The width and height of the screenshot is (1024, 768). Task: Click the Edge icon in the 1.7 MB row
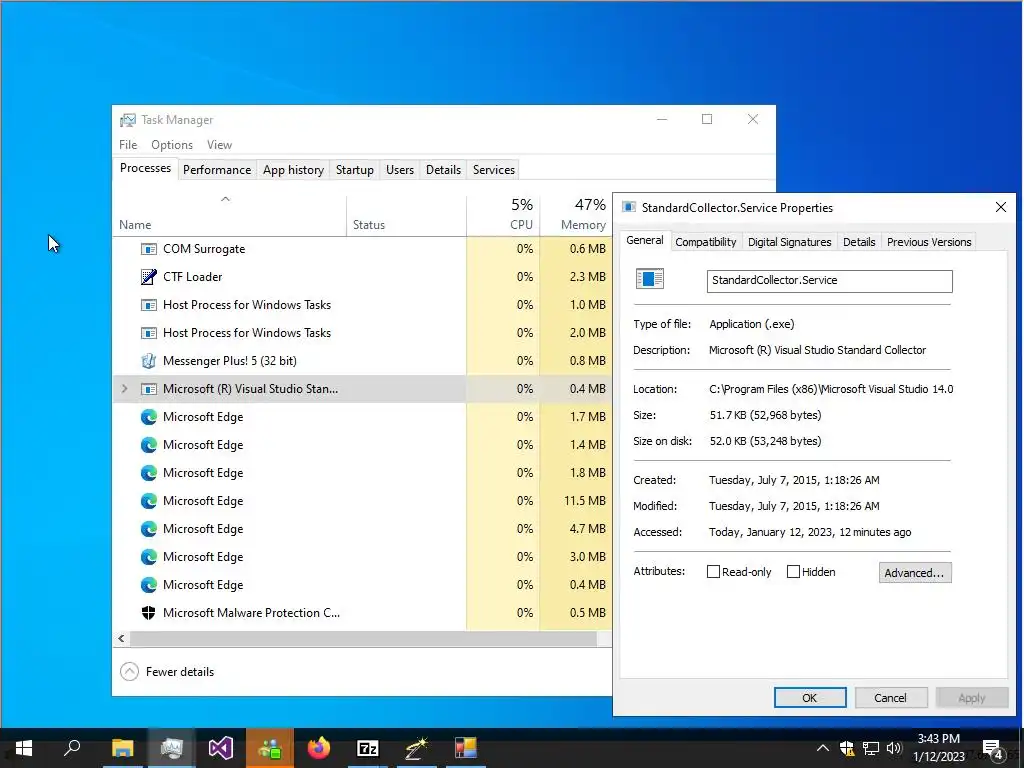(x=149, y=417)
